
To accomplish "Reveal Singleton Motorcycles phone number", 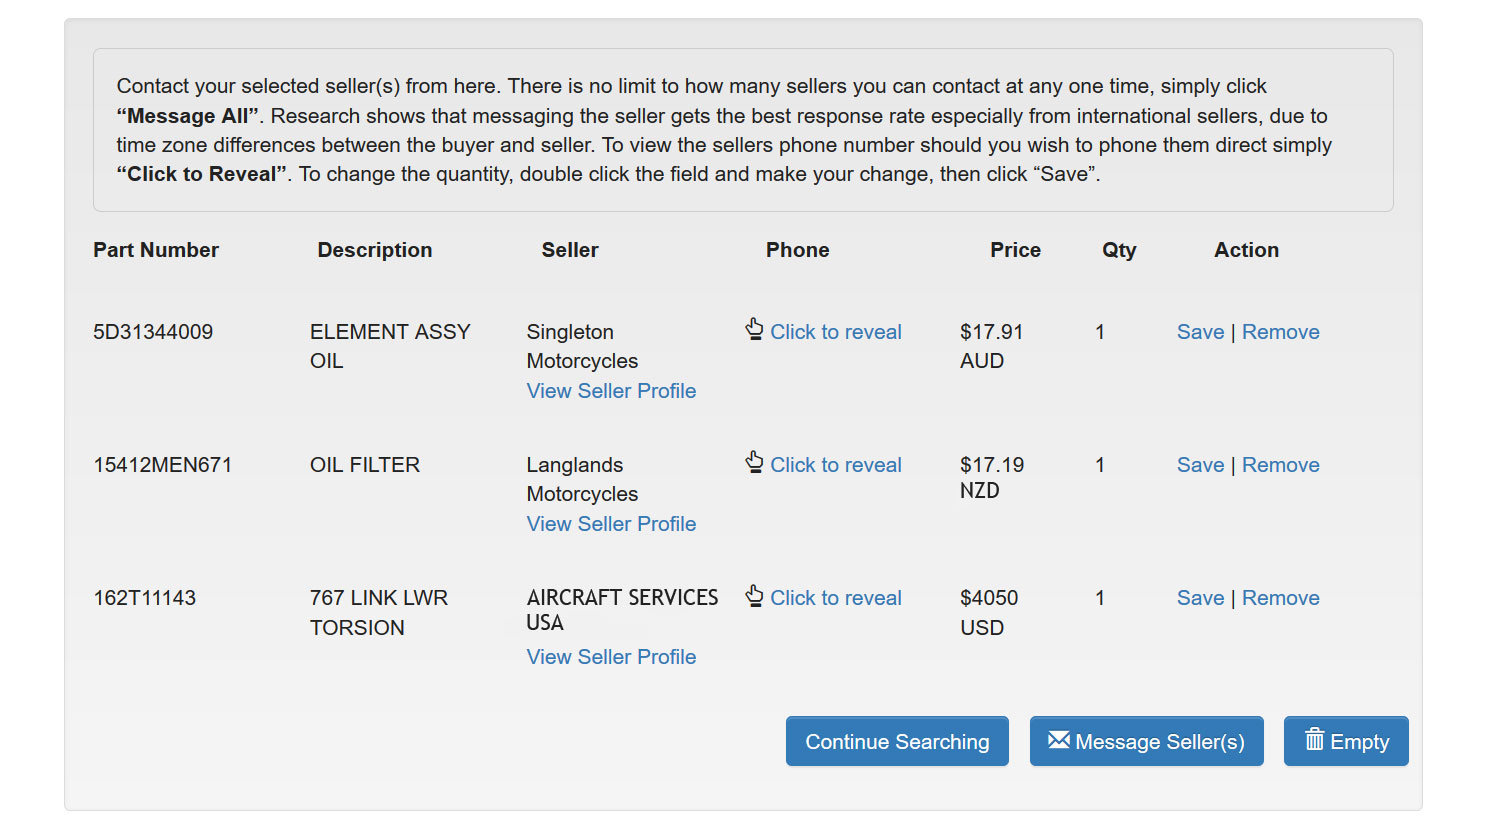I will [836, 332].
